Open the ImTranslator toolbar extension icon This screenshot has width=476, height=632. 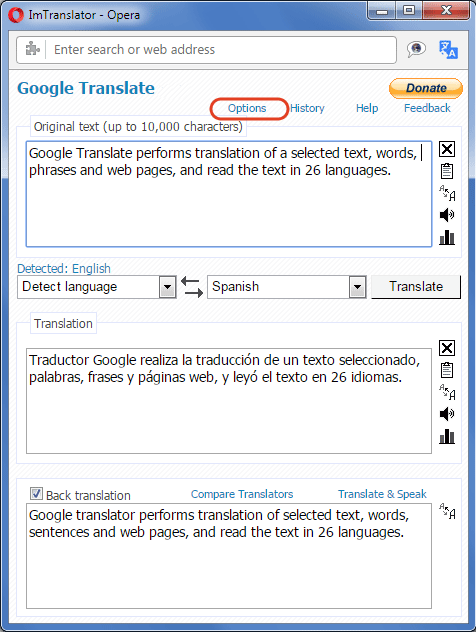pyautogui.click(x=448, y=50)
